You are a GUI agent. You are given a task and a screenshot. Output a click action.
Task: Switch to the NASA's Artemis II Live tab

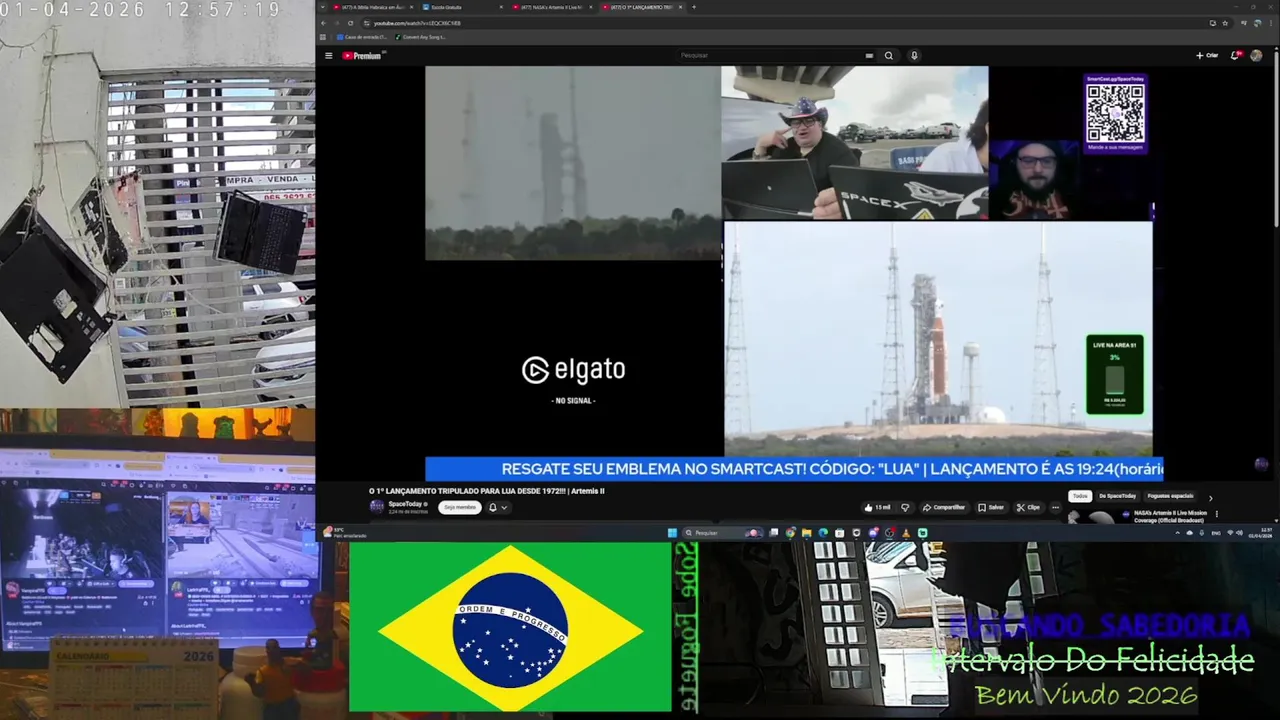pos(552,7)
